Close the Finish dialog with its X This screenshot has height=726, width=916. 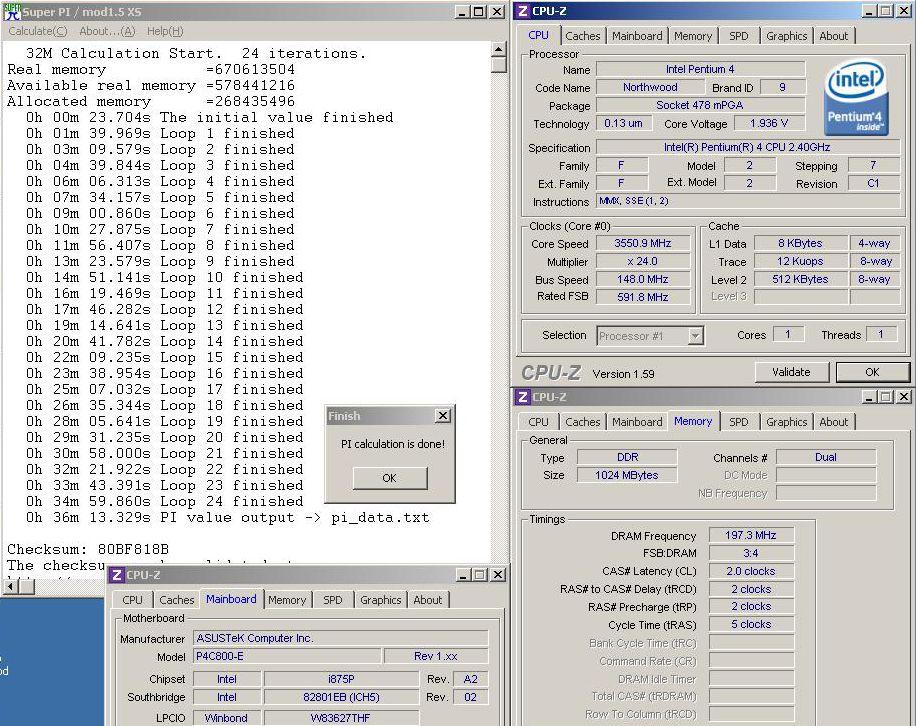pyautogui.click(x=443, y=415)
